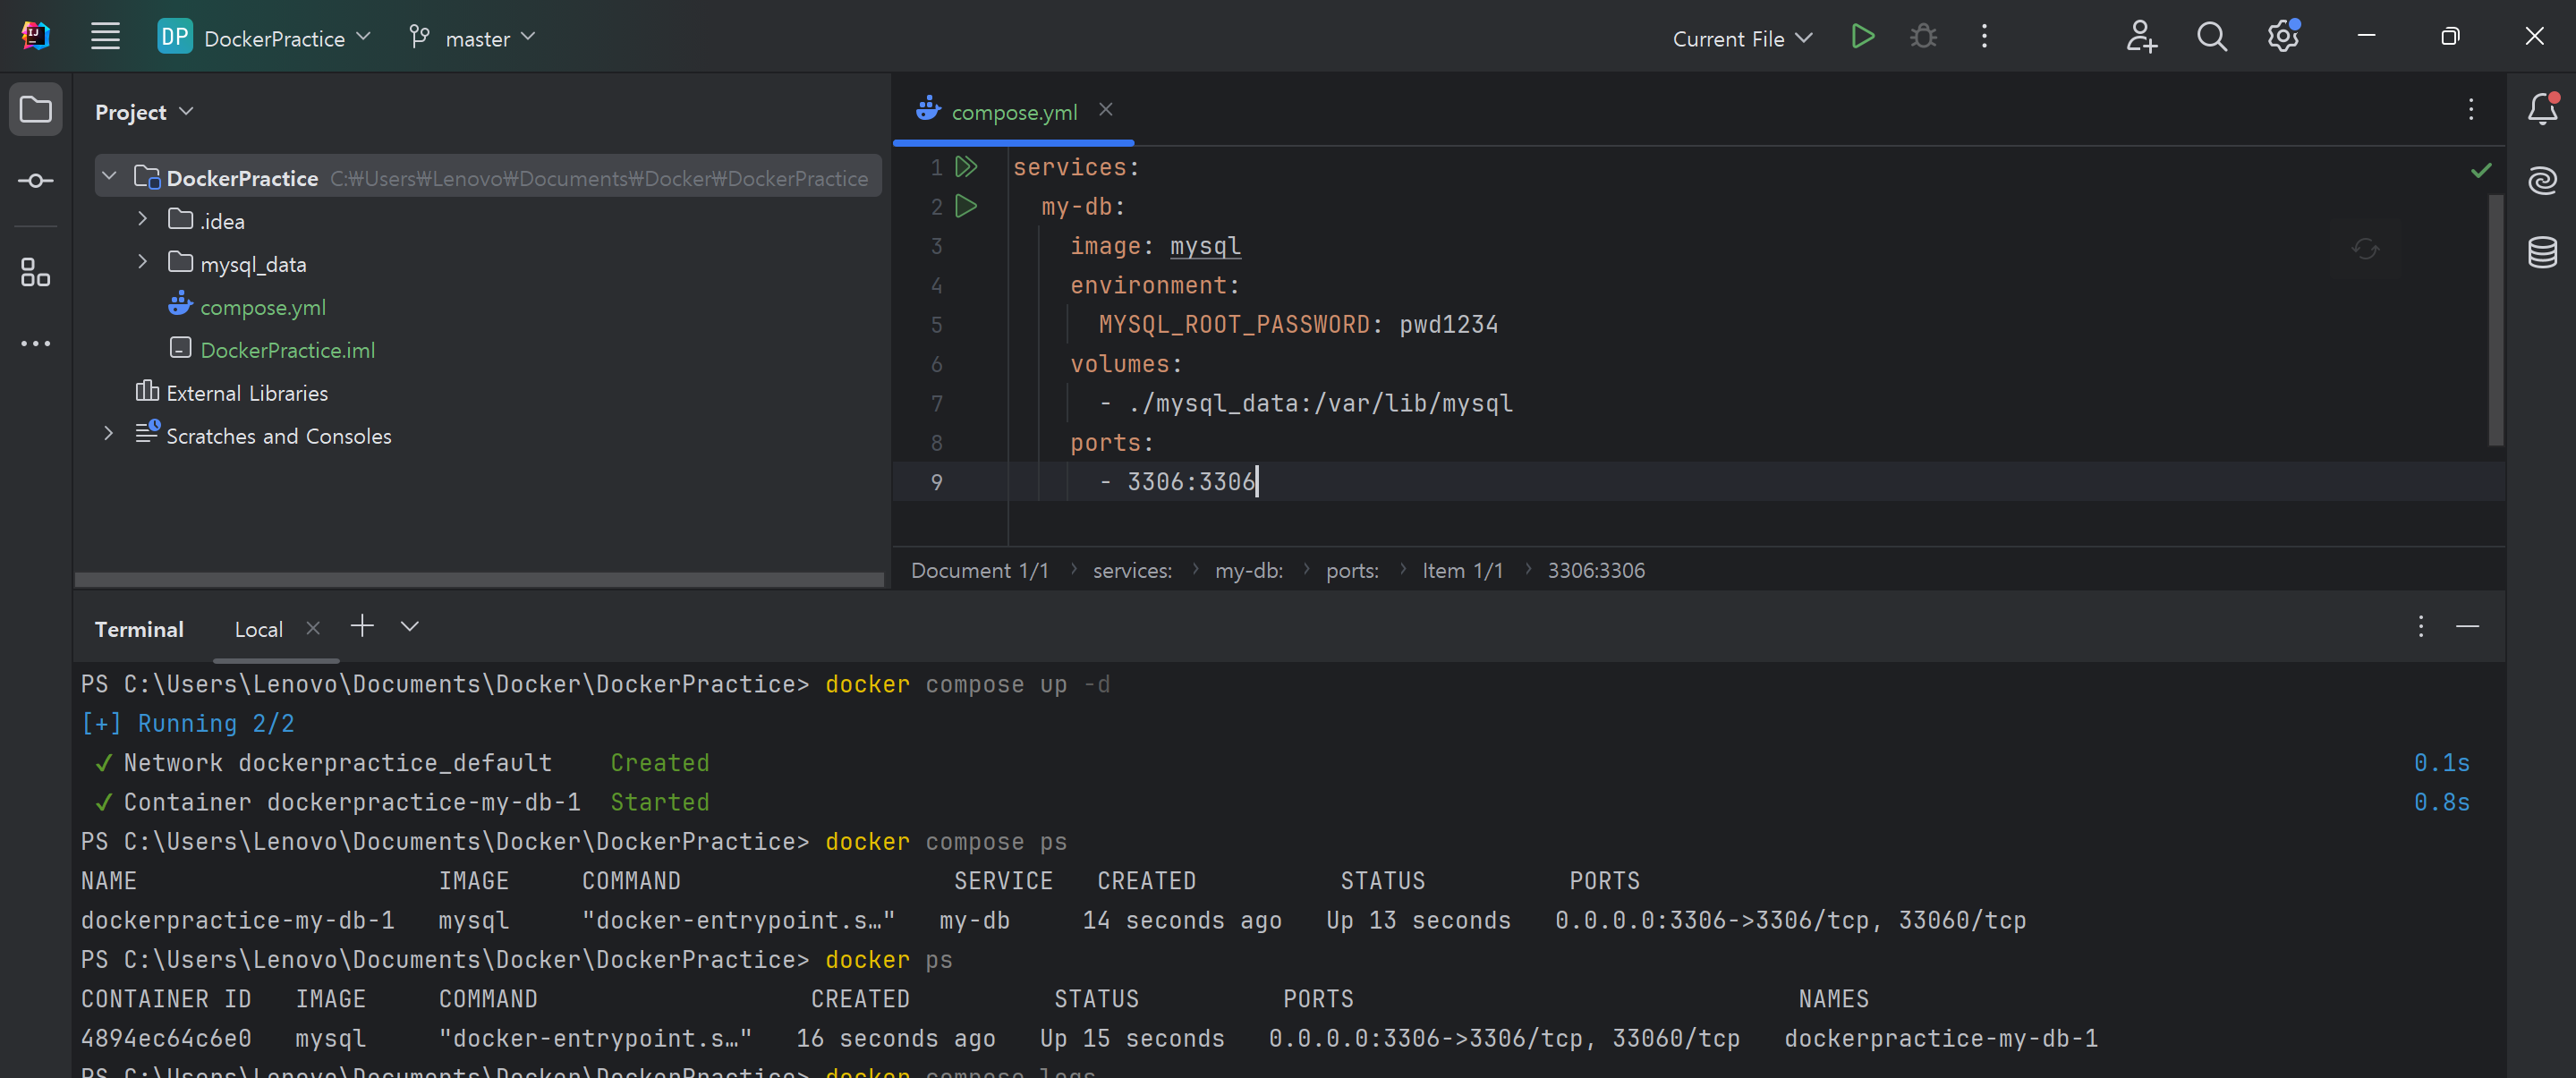2576x1078 pixels.
Task: Expand Scratches and Consoles
Action: (108, 434)
